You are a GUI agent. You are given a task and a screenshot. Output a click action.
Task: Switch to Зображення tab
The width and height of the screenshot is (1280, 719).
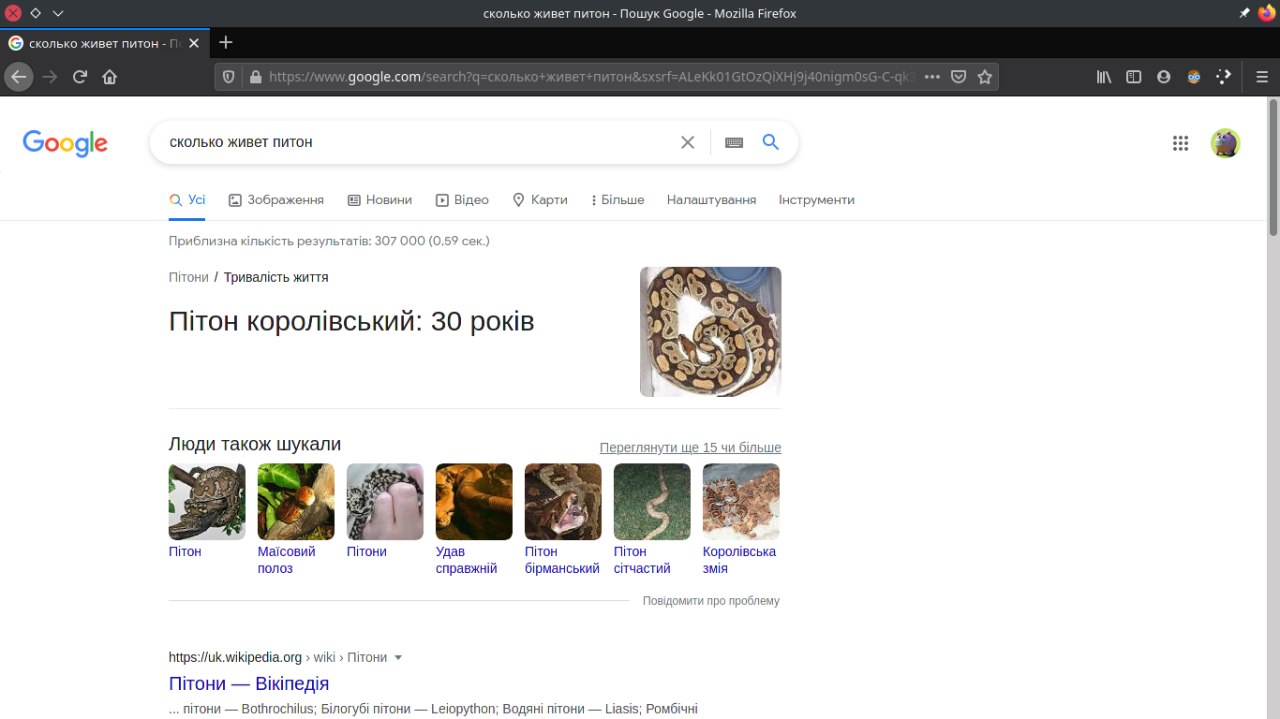coord(276,200)
